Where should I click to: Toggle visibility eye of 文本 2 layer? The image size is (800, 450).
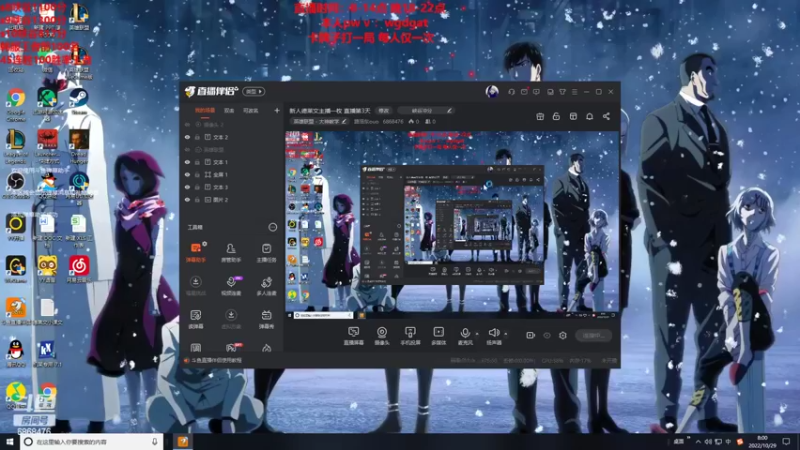pyautogui.click(x=187, y=137)
